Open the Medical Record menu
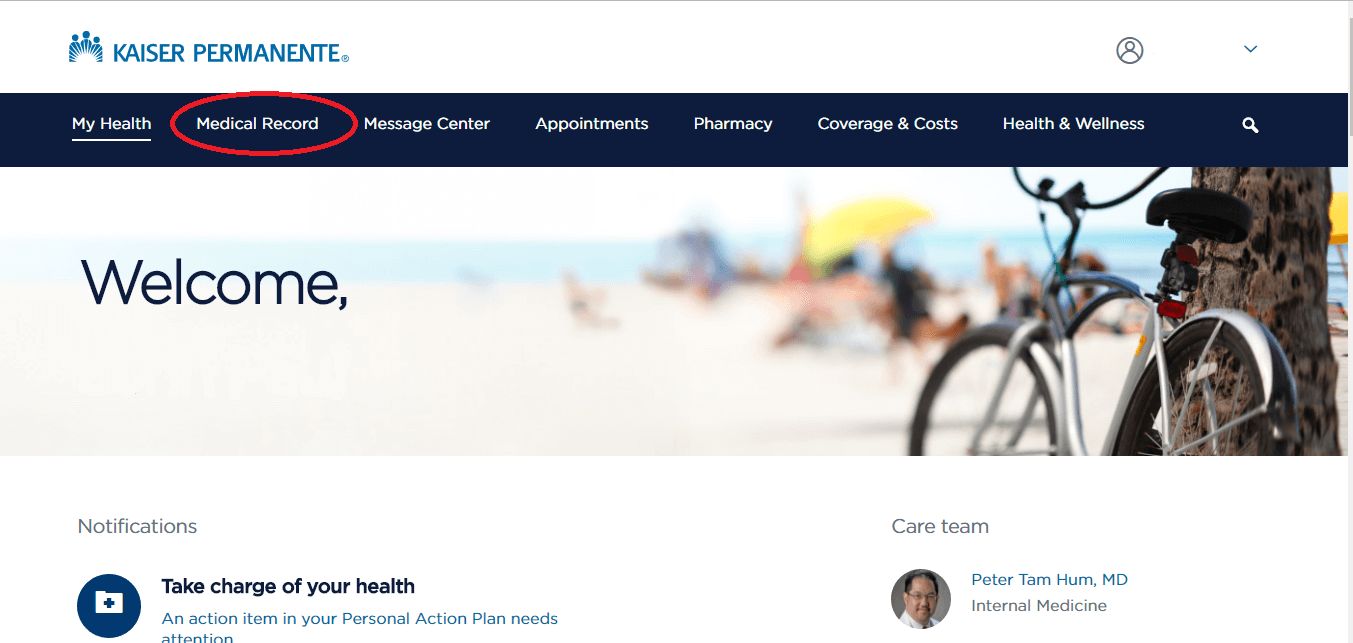Viewport: 1353px width, 643px height. pos(257,124)
